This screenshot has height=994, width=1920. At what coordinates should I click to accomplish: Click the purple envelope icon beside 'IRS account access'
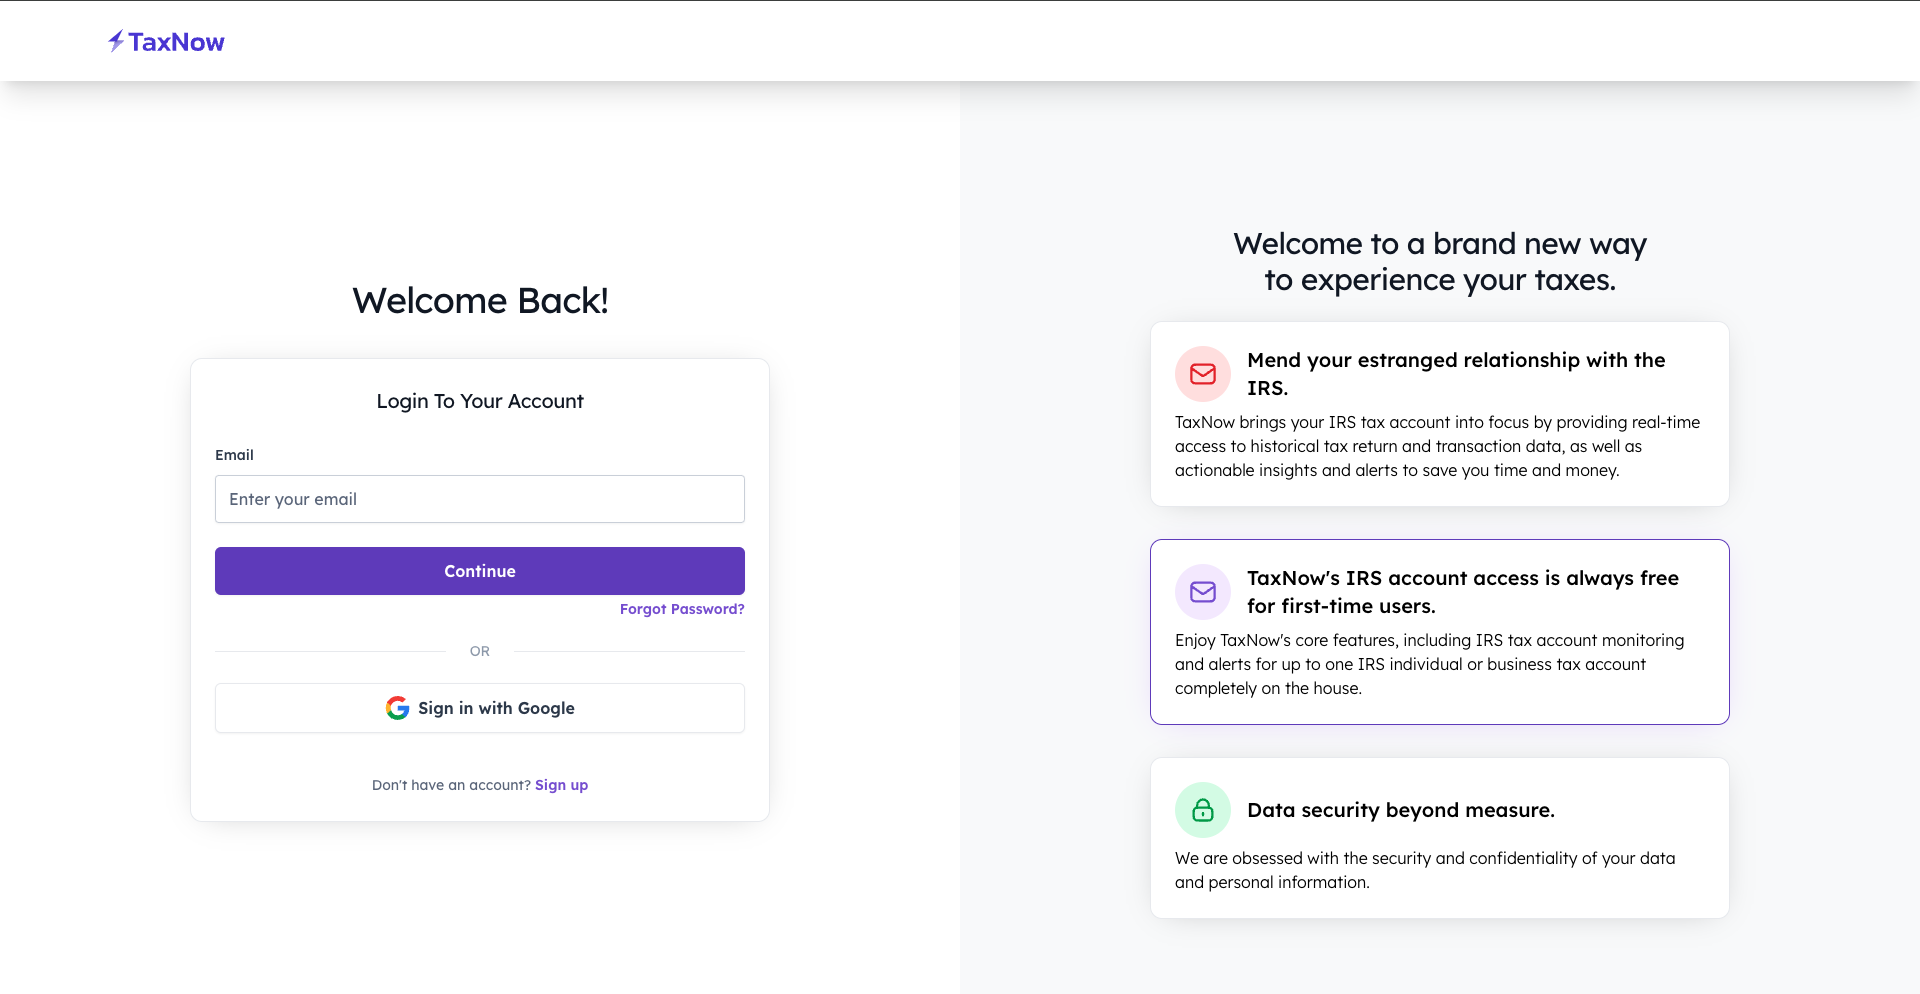click(x=1203, y=592)
